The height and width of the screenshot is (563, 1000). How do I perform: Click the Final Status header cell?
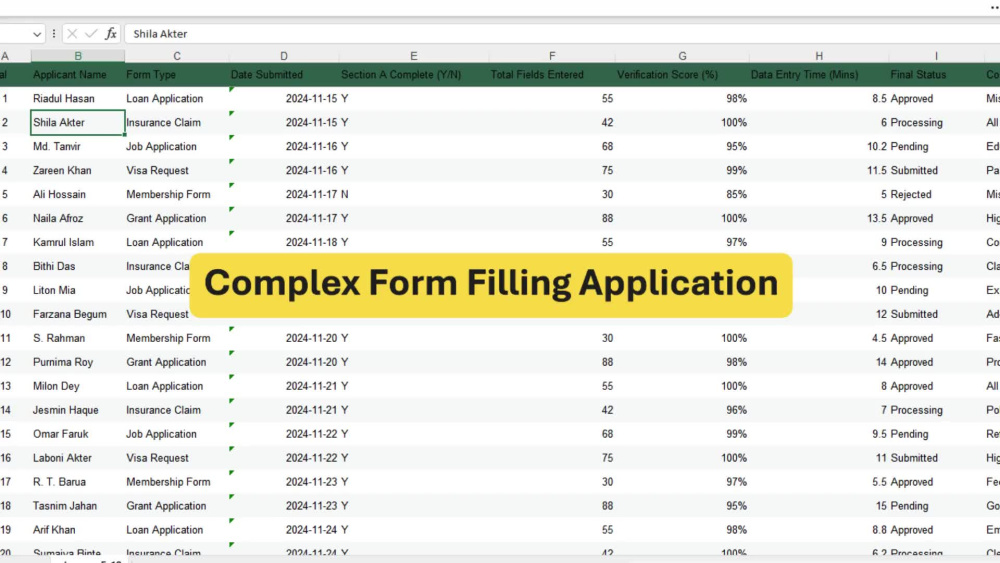pos(936,75)
